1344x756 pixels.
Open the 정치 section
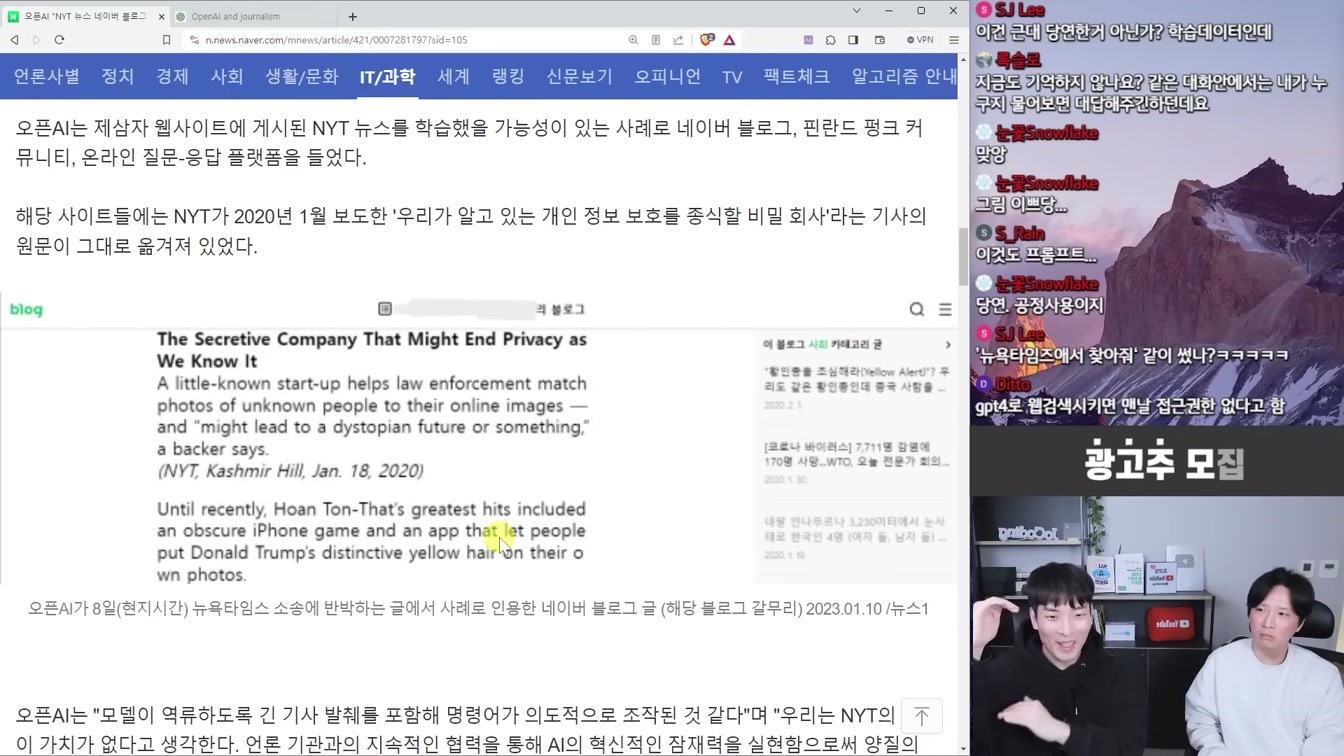coord(118,77)
